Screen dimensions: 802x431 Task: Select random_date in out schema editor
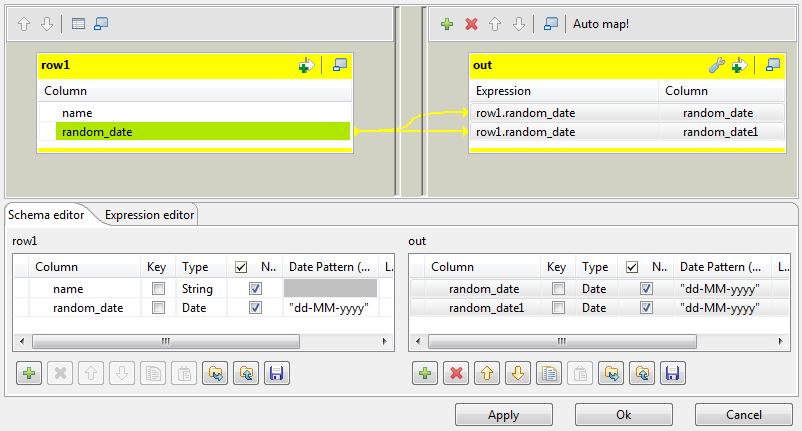coord(484,289)
